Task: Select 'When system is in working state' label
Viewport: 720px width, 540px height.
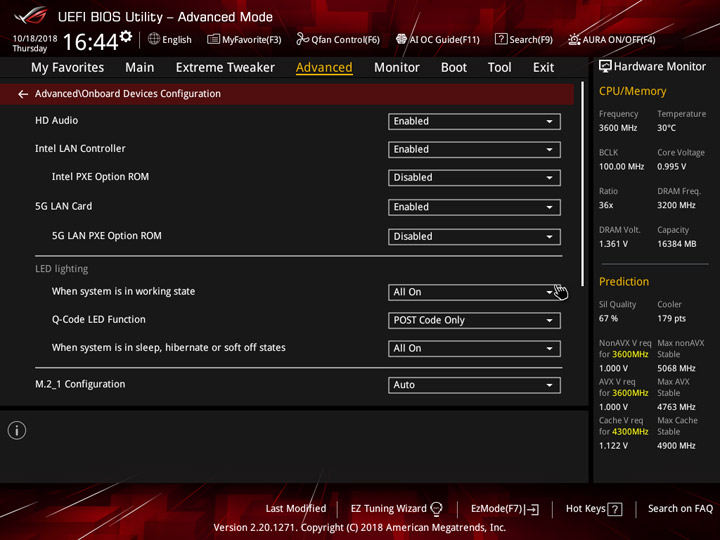Action: pyautogui.click(x=123, y=292)
